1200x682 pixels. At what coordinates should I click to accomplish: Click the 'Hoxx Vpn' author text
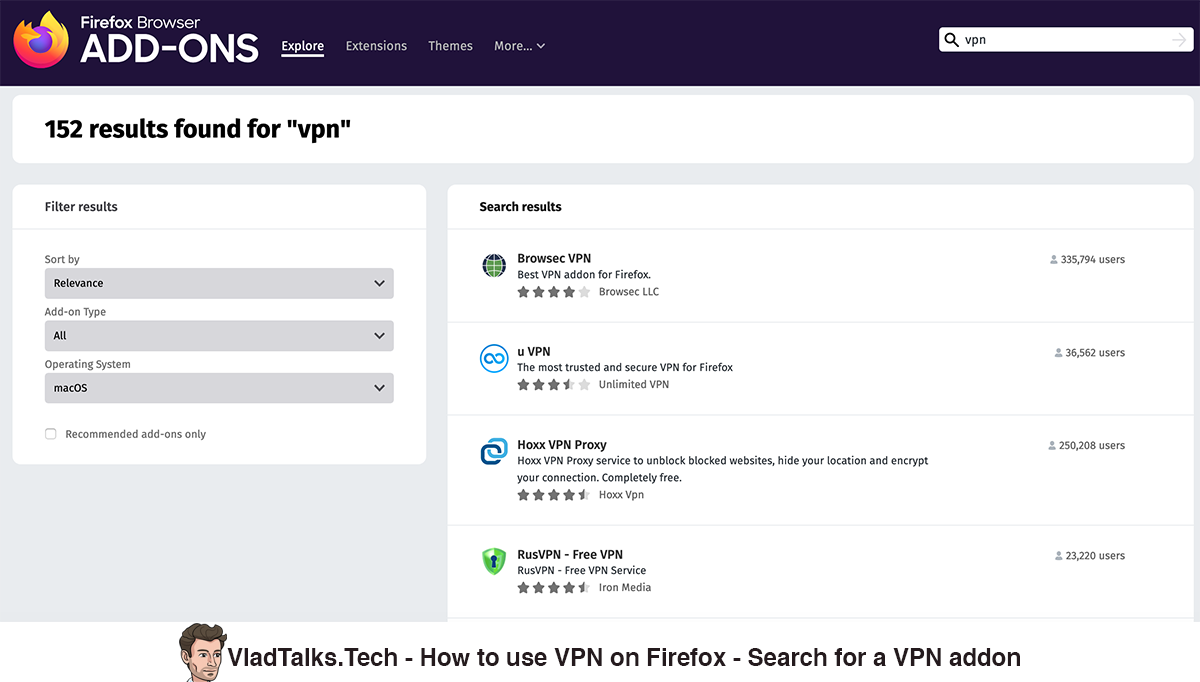click(x=621, y=494)
